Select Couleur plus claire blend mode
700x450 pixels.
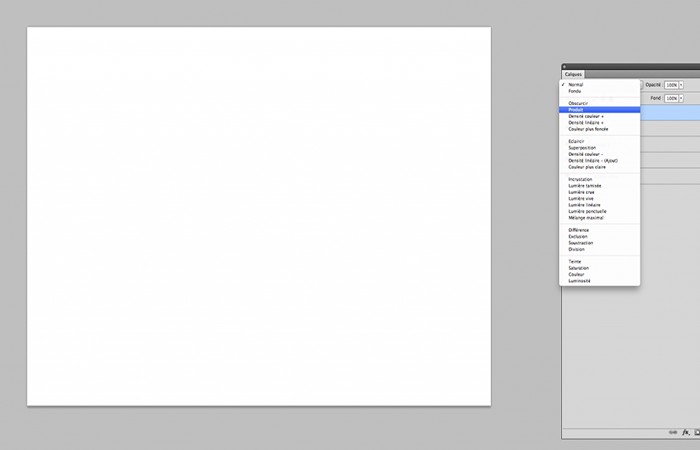(x=600, y=167)
